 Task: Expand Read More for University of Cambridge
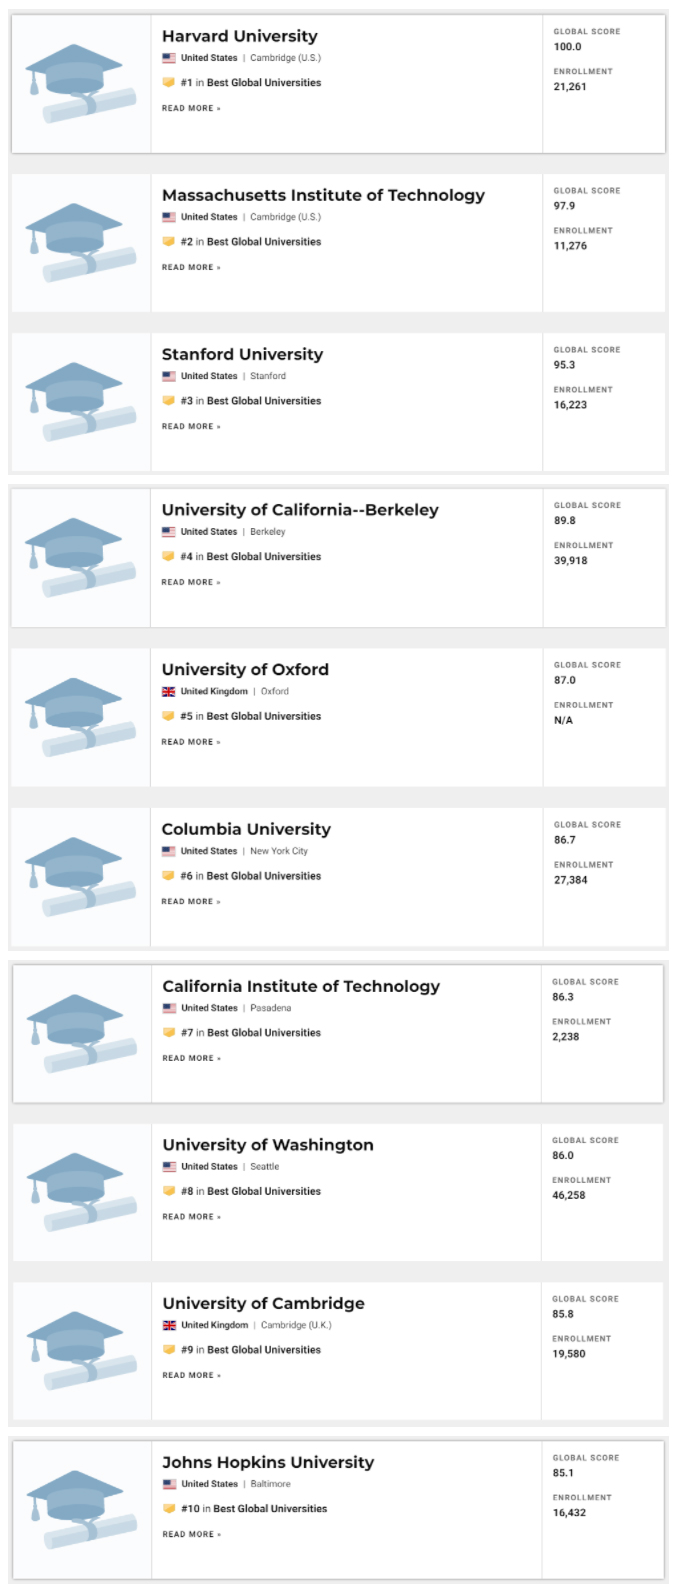point(192,1375)
